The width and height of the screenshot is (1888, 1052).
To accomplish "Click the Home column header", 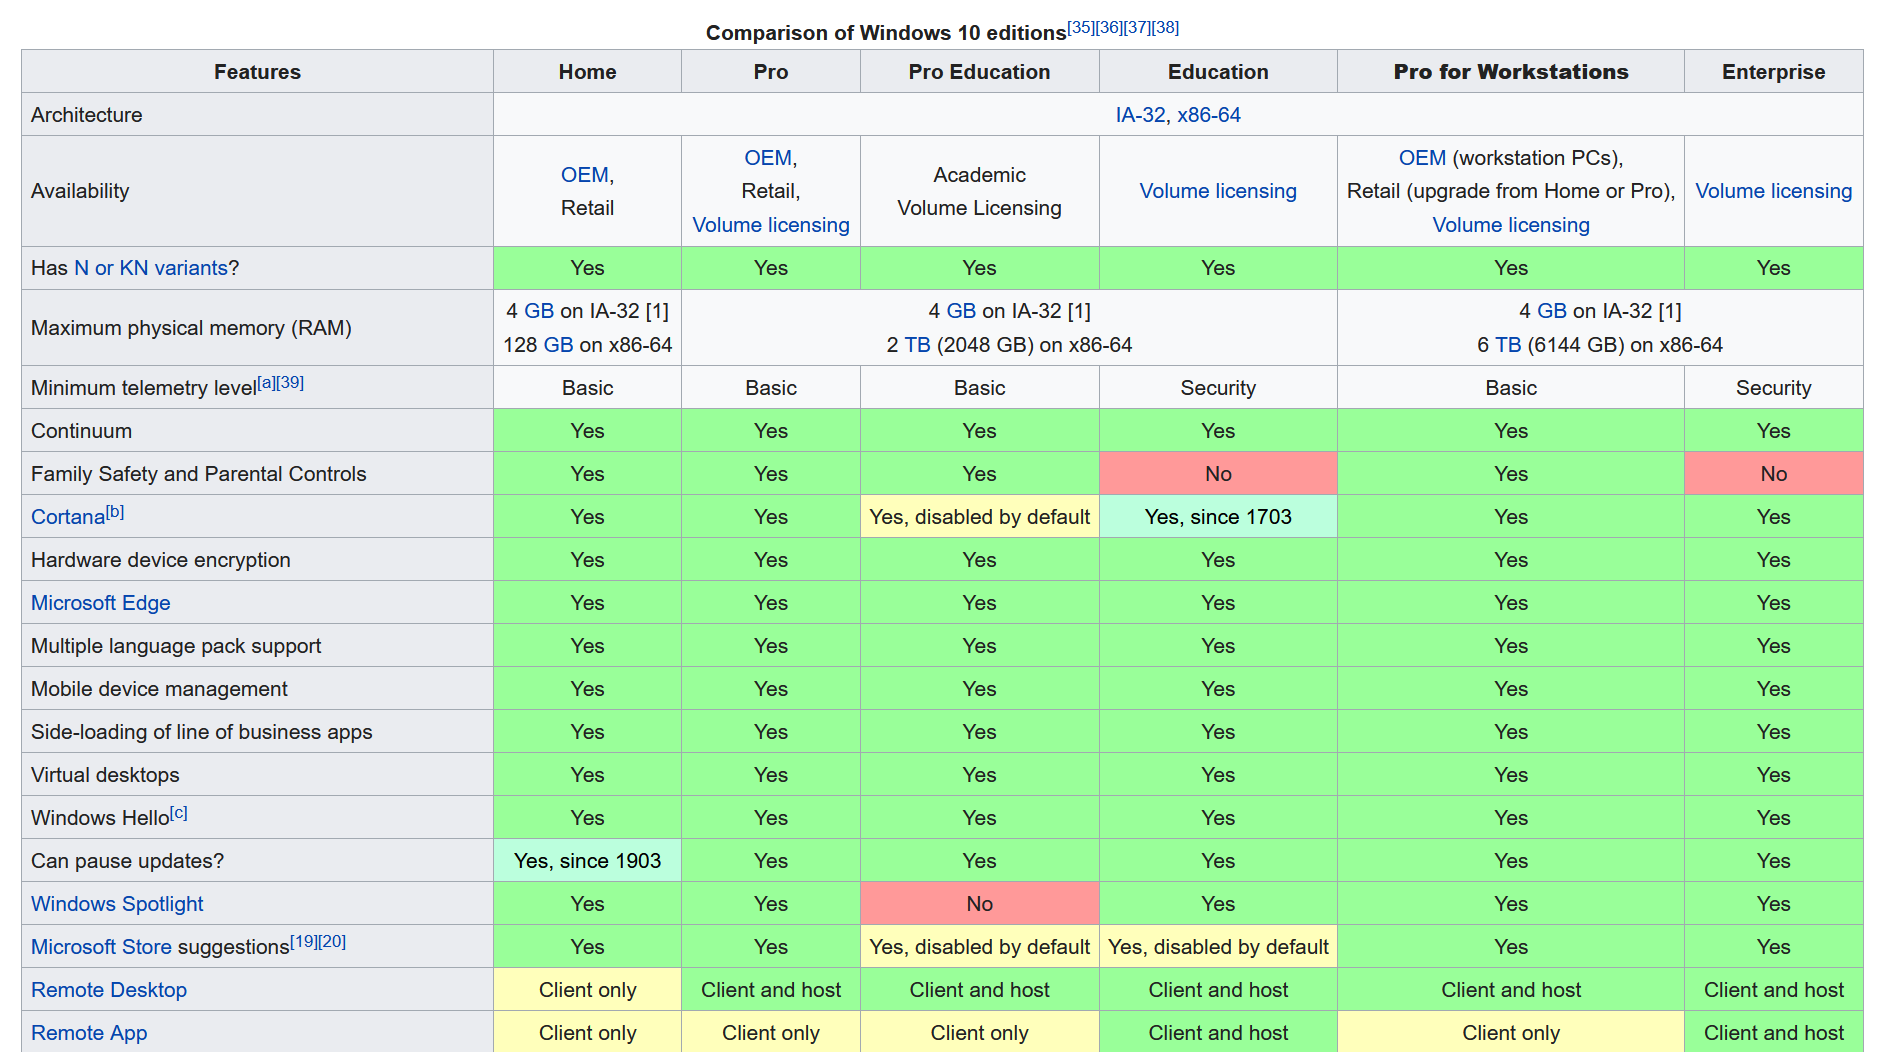I will 587,72.
